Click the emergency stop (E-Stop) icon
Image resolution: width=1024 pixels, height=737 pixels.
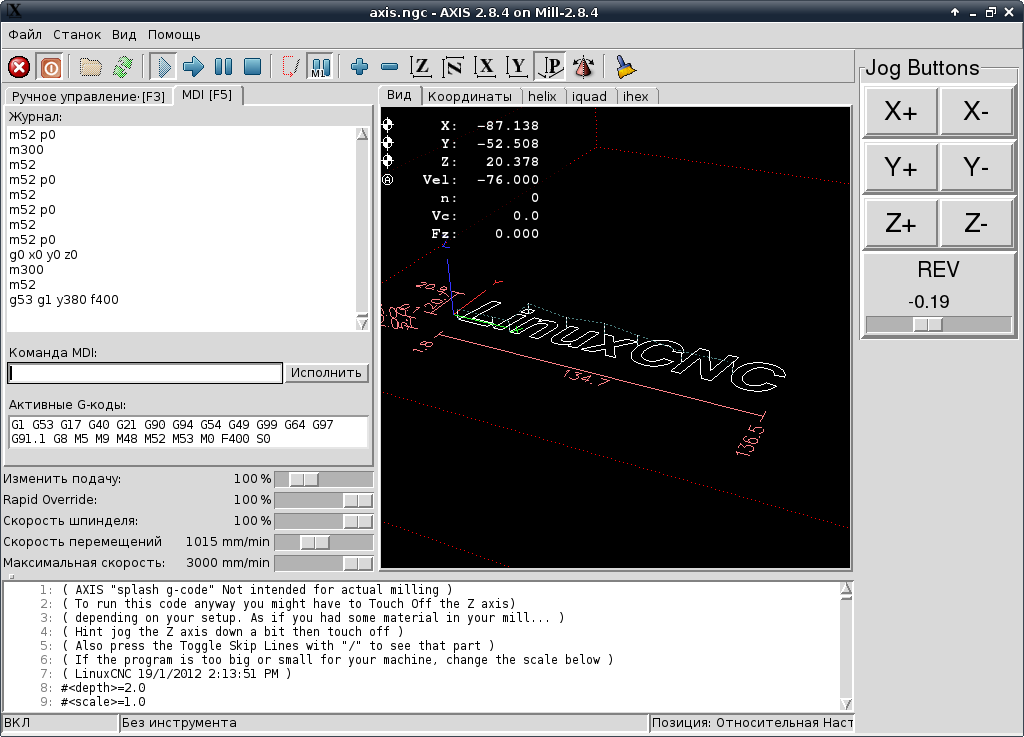coord(19,67)
